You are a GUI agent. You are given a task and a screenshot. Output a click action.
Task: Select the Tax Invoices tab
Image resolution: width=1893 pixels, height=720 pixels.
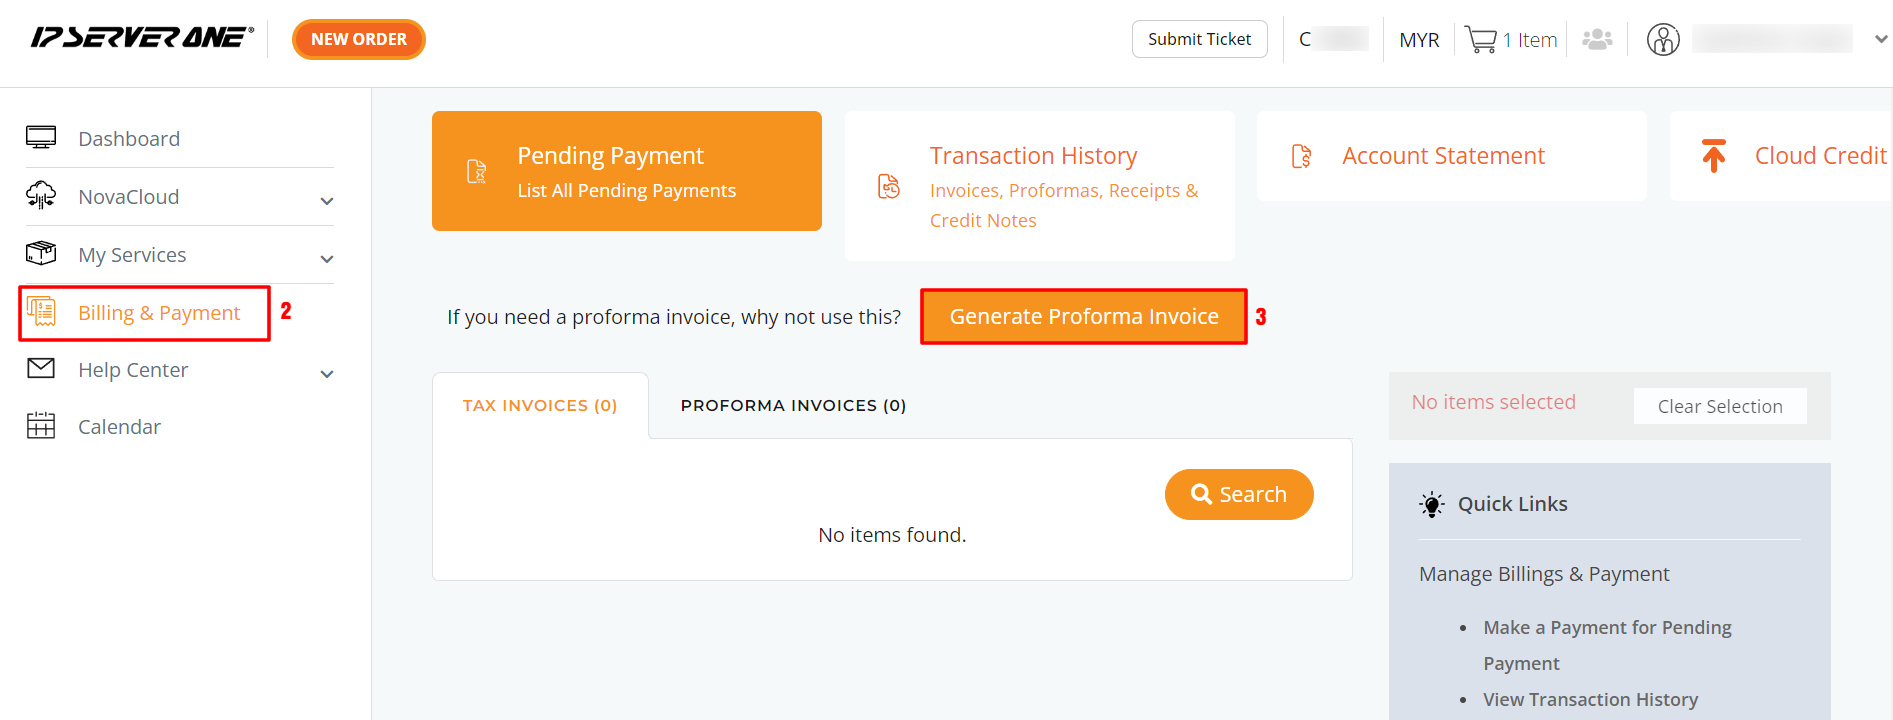[540, 405]
